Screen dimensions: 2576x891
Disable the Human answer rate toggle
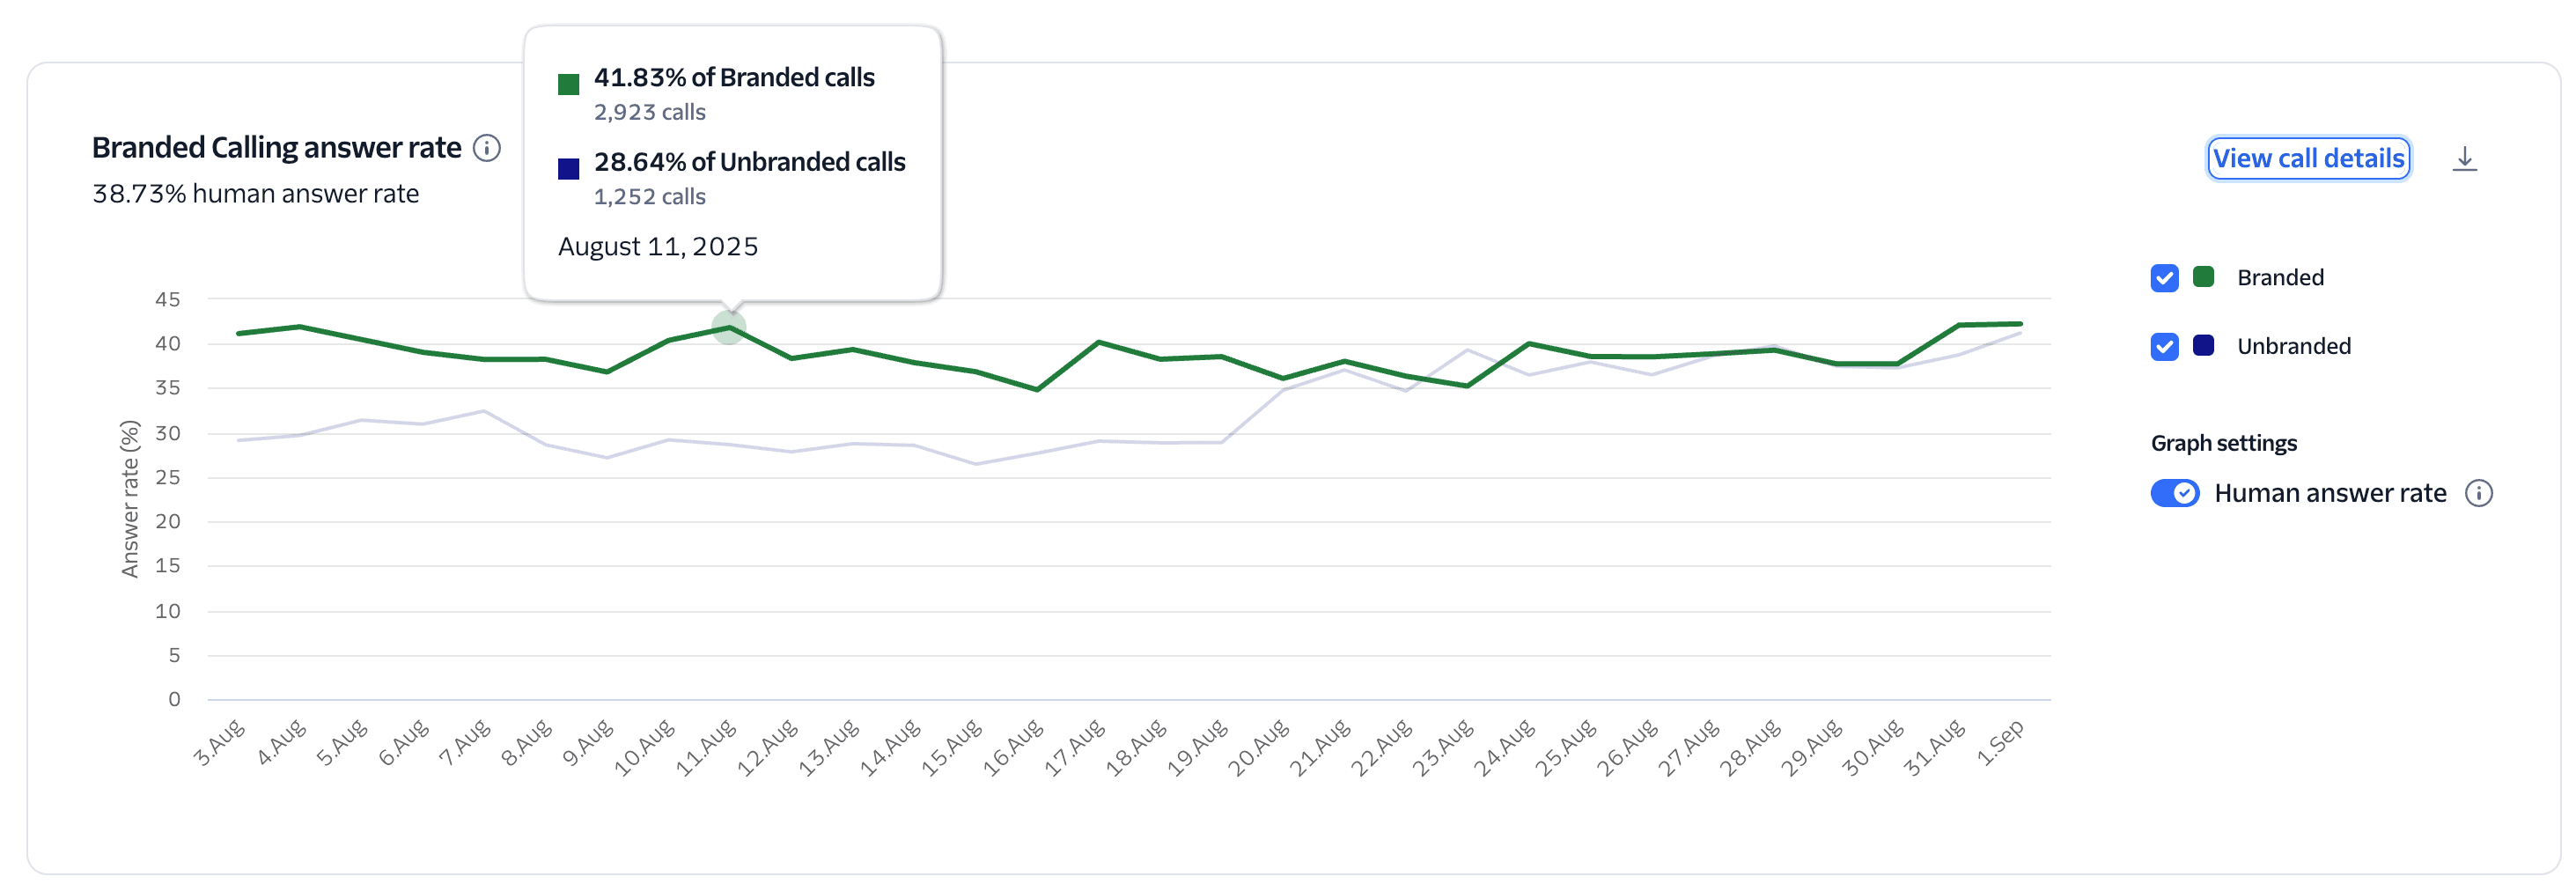[x=2175, y=492]
